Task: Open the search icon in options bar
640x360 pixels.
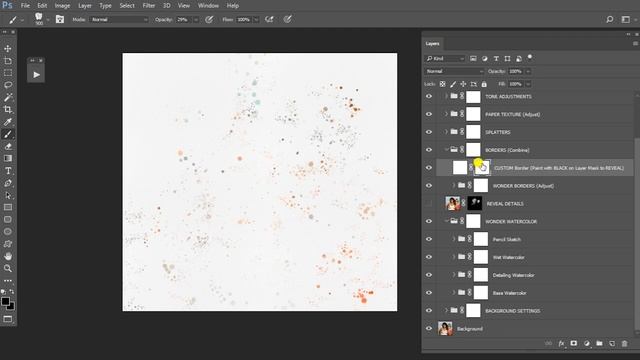Action: (x=610, y=19)
